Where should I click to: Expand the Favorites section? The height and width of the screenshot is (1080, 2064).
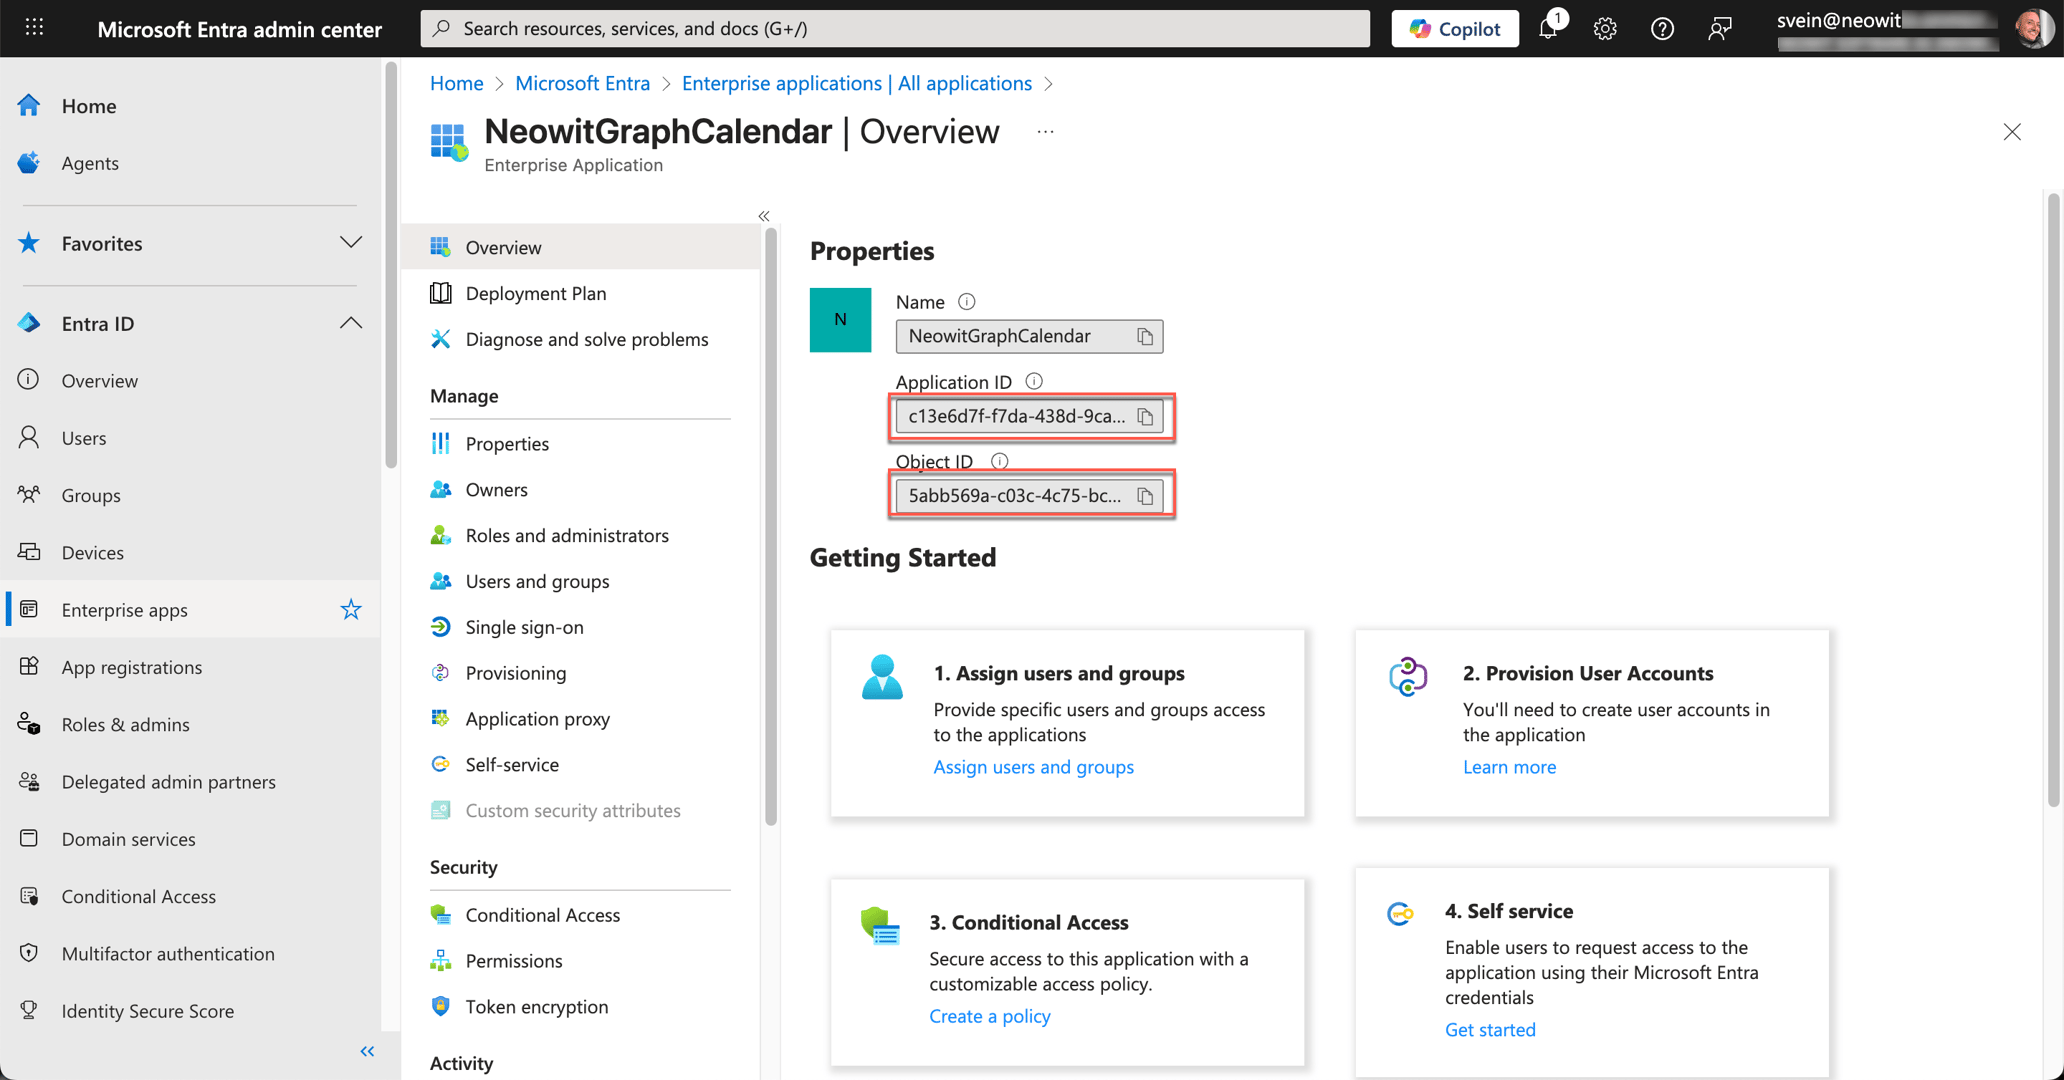350,242
